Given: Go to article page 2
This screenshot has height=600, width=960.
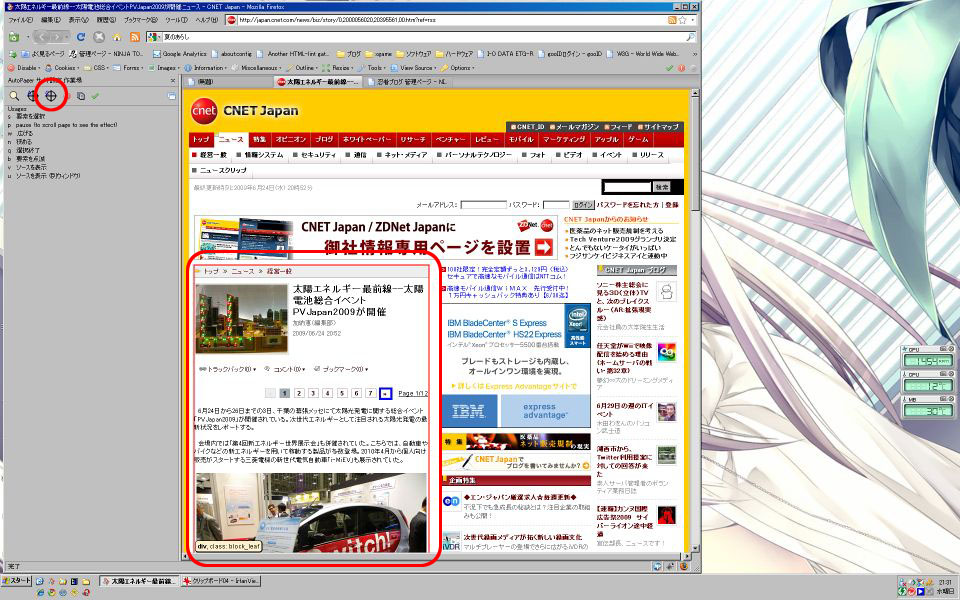Looking at the screenshot, I should pyautogui.click(x=299, y=393).
